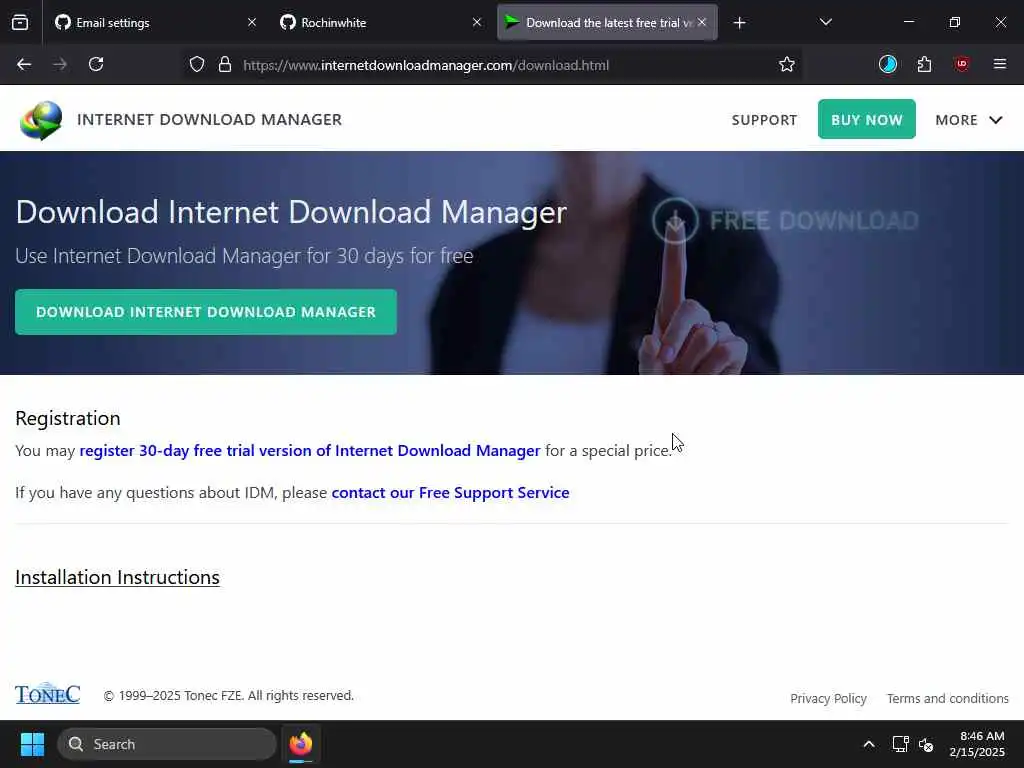Image resolution: width=1024 pixels, height=768 pixels.
Task: Open the Privacy Policy link
Action: 828,699
